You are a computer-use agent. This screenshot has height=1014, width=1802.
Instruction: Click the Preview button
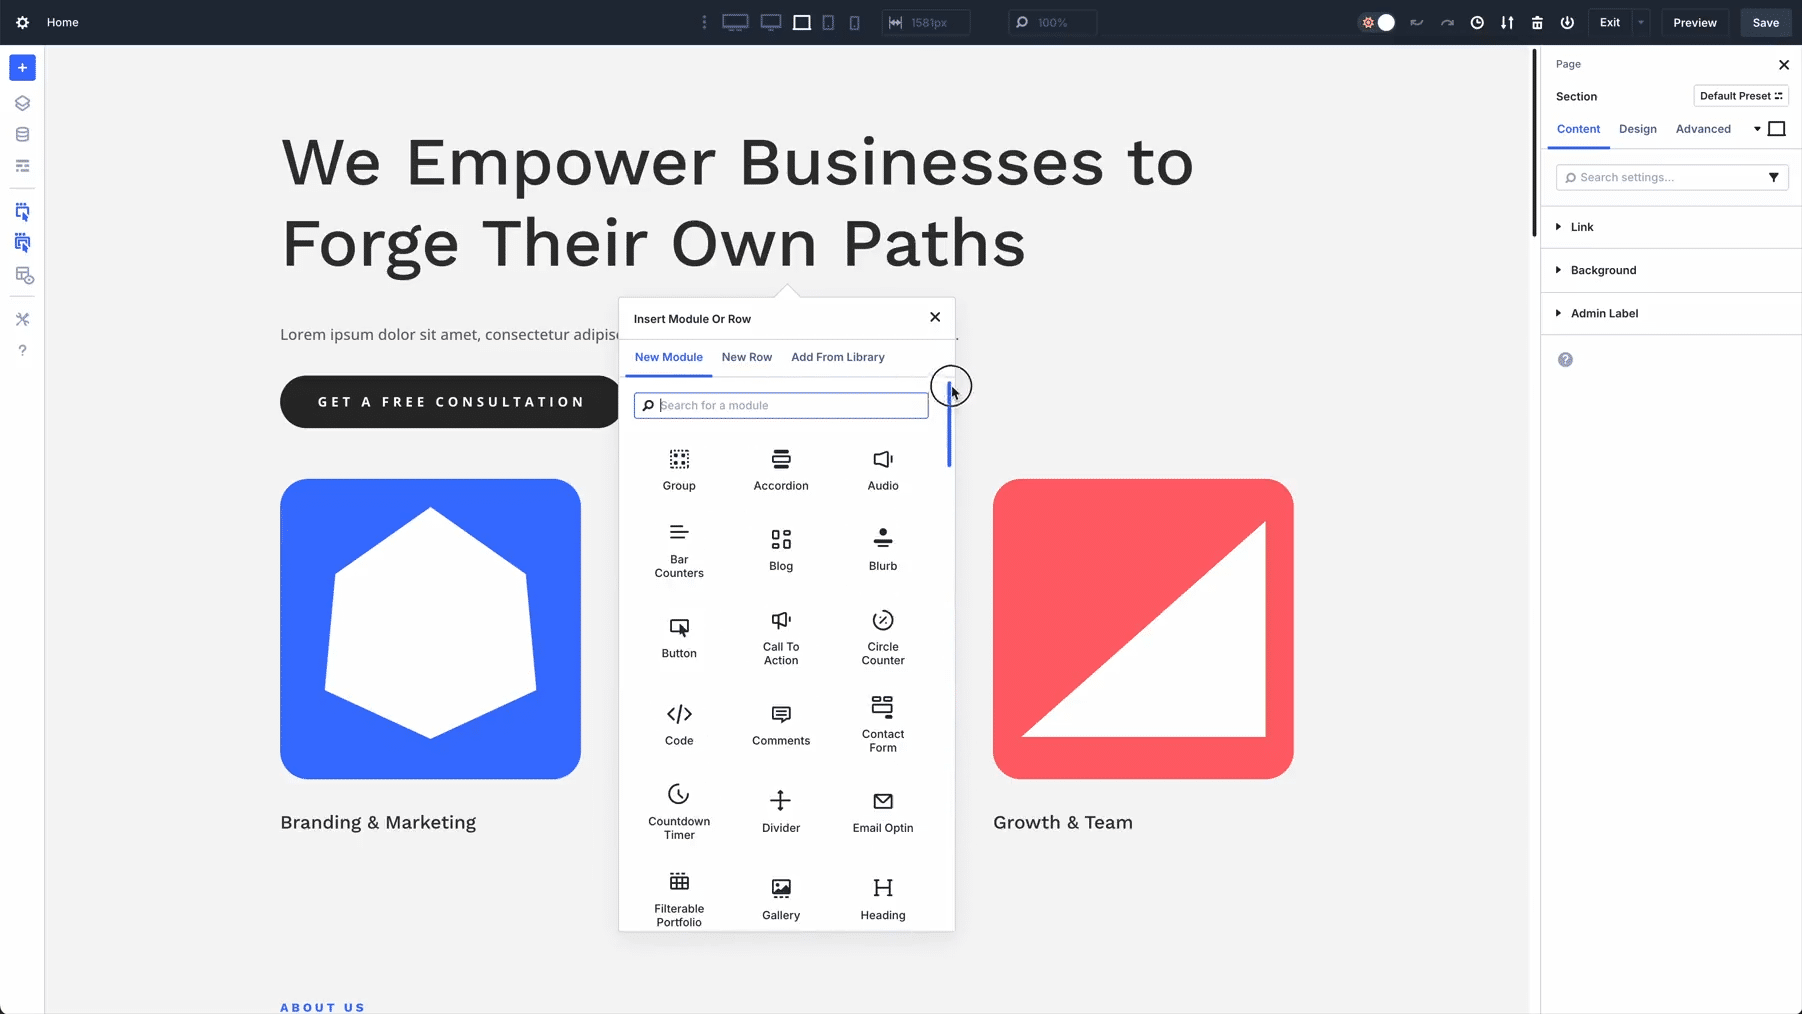click(x=1695, y=22)
